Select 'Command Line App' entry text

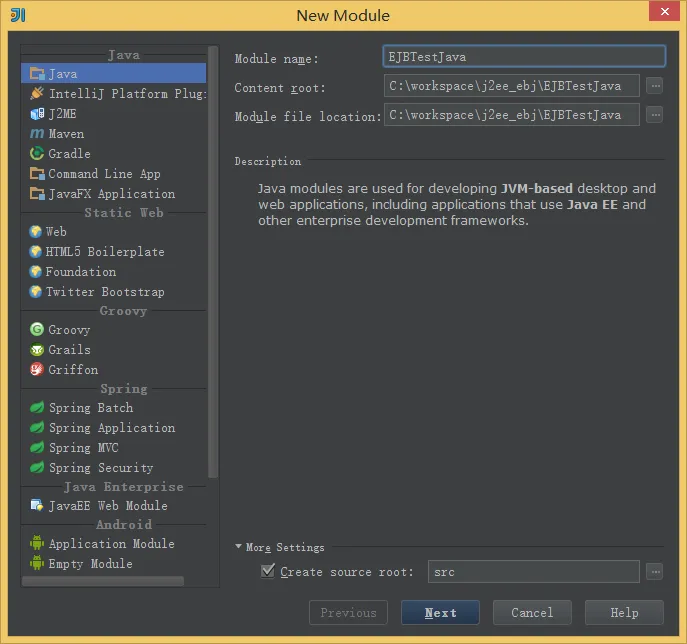104,174
